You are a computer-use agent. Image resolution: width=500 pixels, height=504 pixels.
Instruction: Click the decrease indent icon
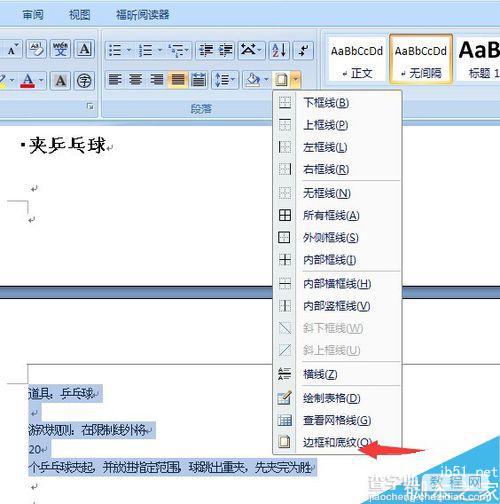206,50
